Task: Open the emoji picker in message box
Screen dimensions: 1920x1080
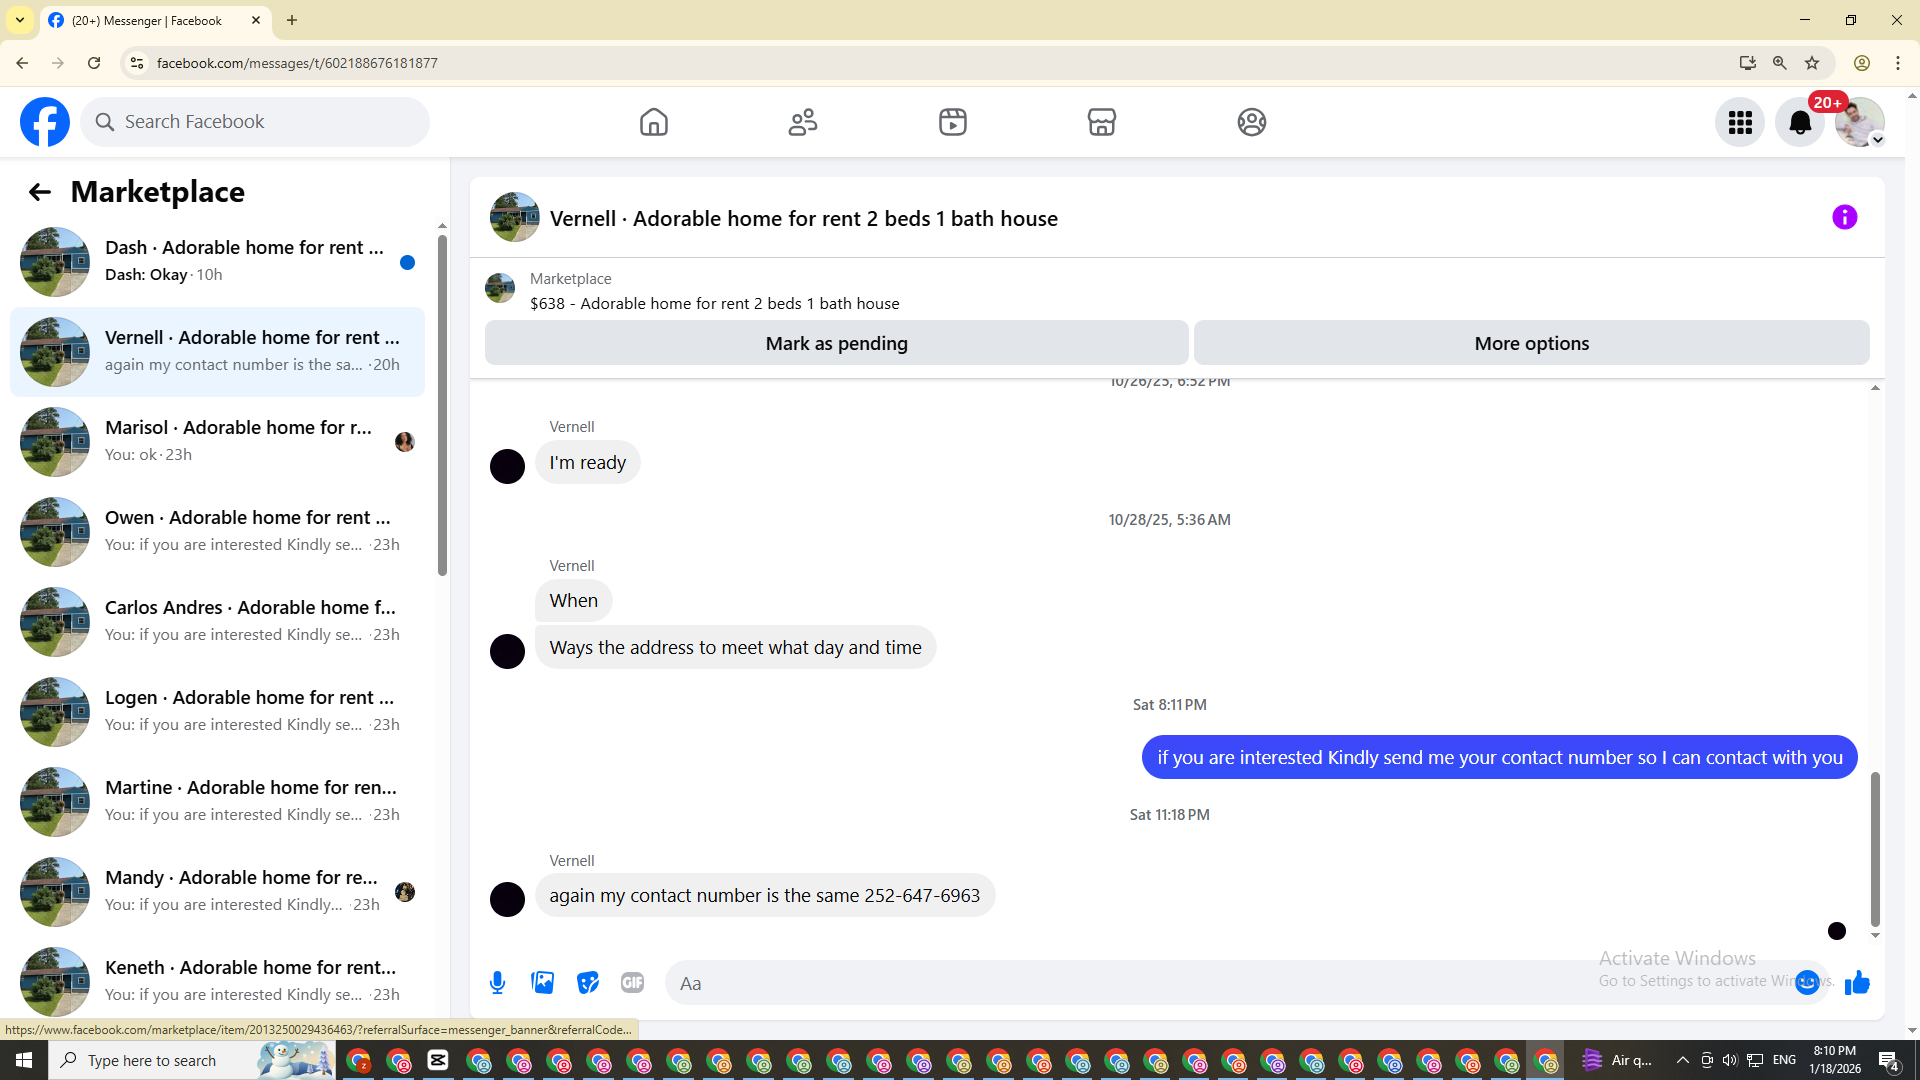Action: (1806, 983)
